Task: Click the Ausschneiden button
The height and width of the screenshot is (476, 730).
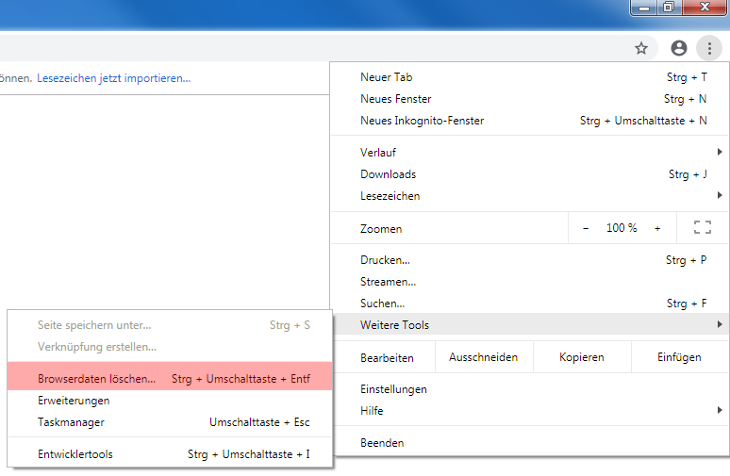Action: point(484,357)
